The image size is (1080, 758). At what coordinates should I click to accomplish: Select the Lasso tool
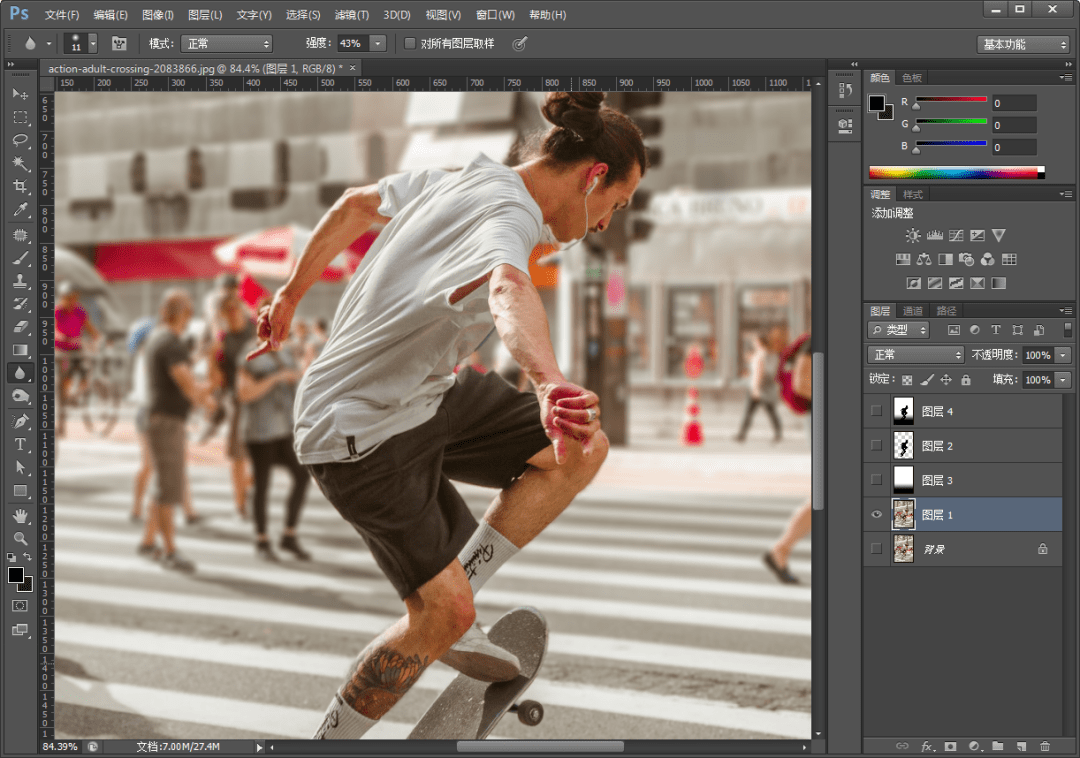(x=20, y=141)
